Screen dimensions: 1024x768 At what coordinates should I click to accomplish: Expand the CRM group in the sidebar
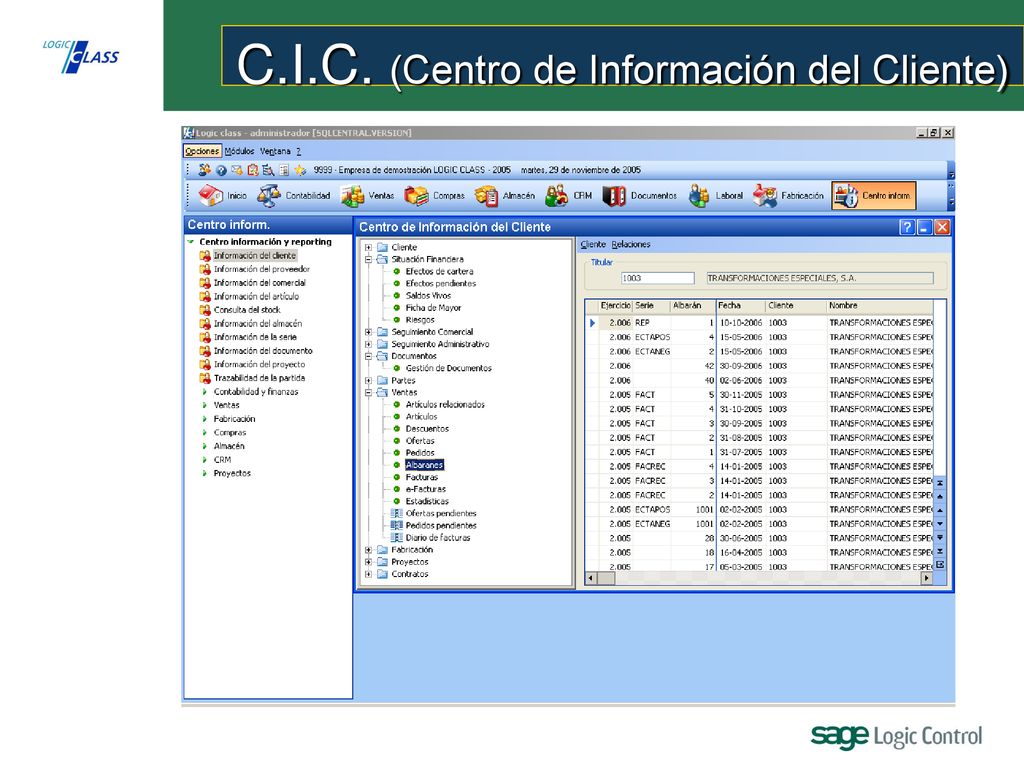204,460
